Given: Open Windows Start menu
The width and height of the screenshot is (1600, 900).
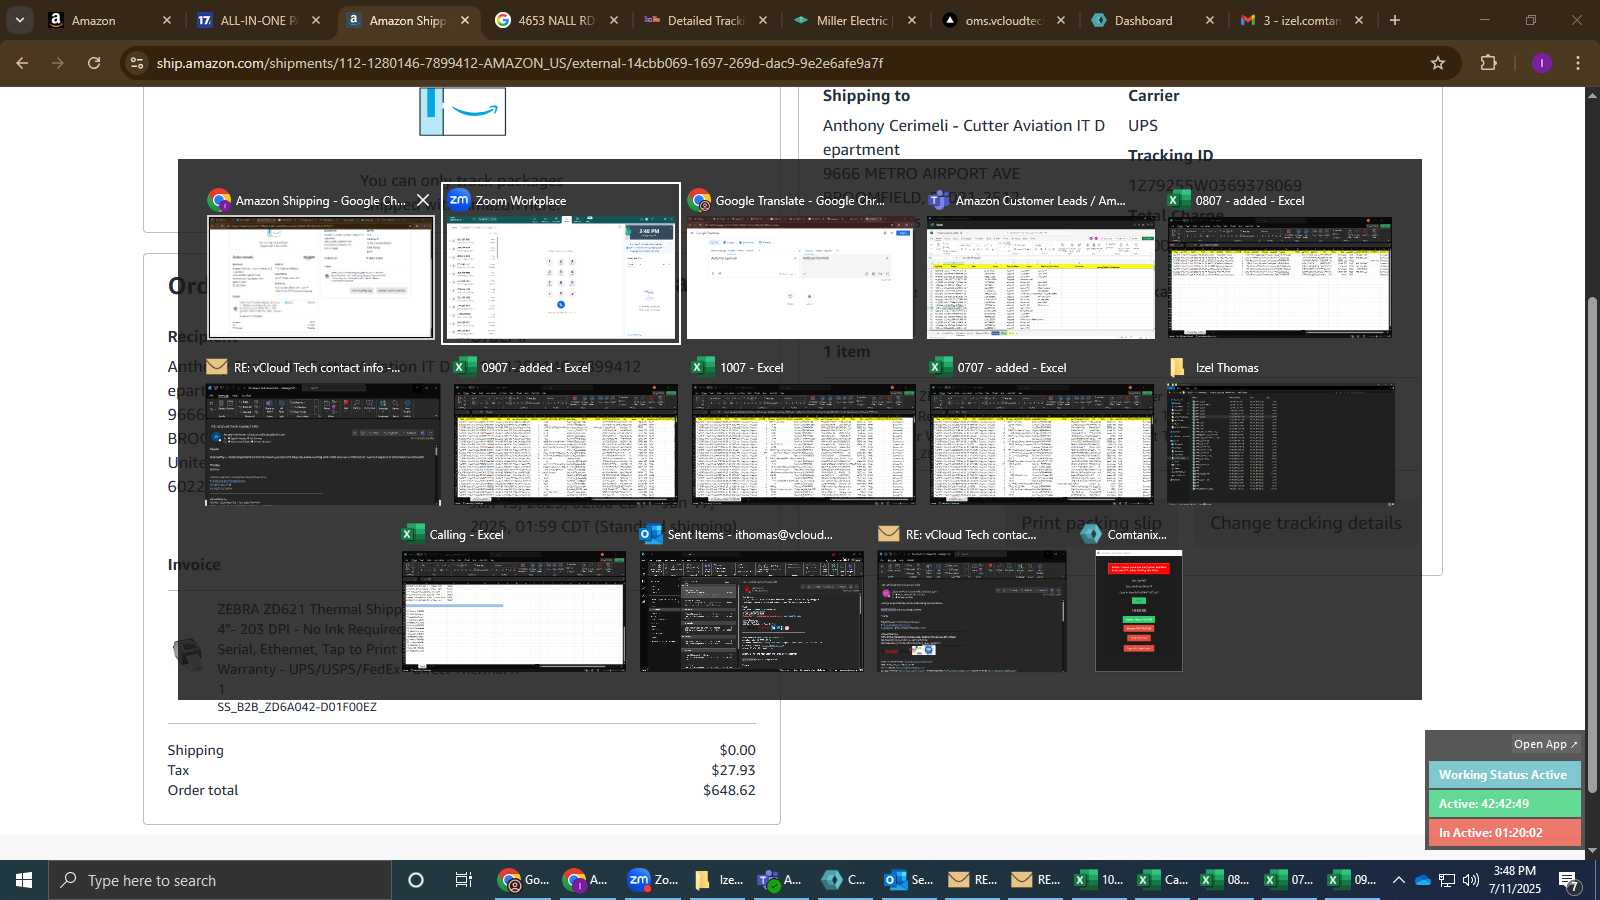Looking at the screenshot, I should click(24, 880).
